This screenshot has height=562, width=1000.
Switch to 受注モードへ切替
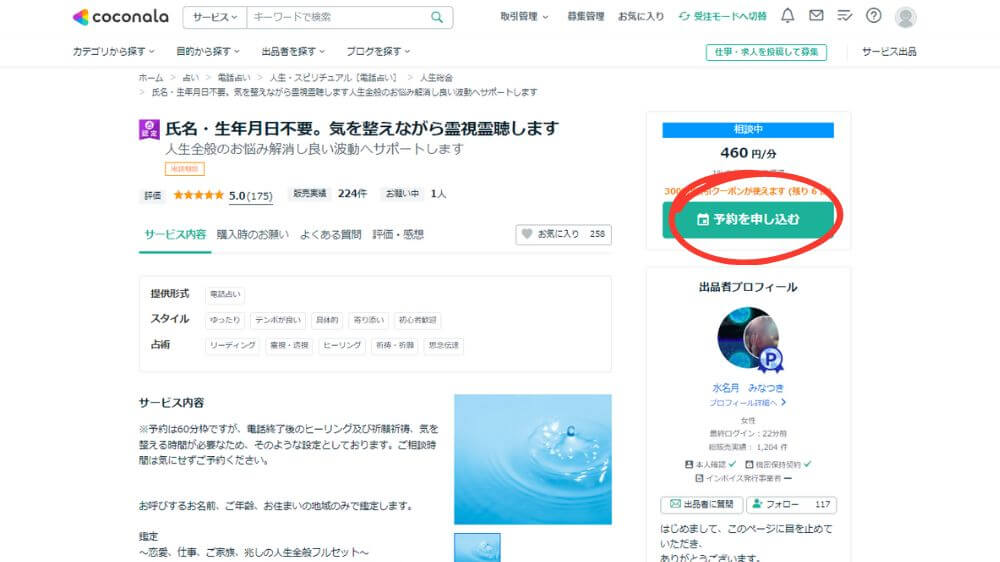[x=722, y=17]
